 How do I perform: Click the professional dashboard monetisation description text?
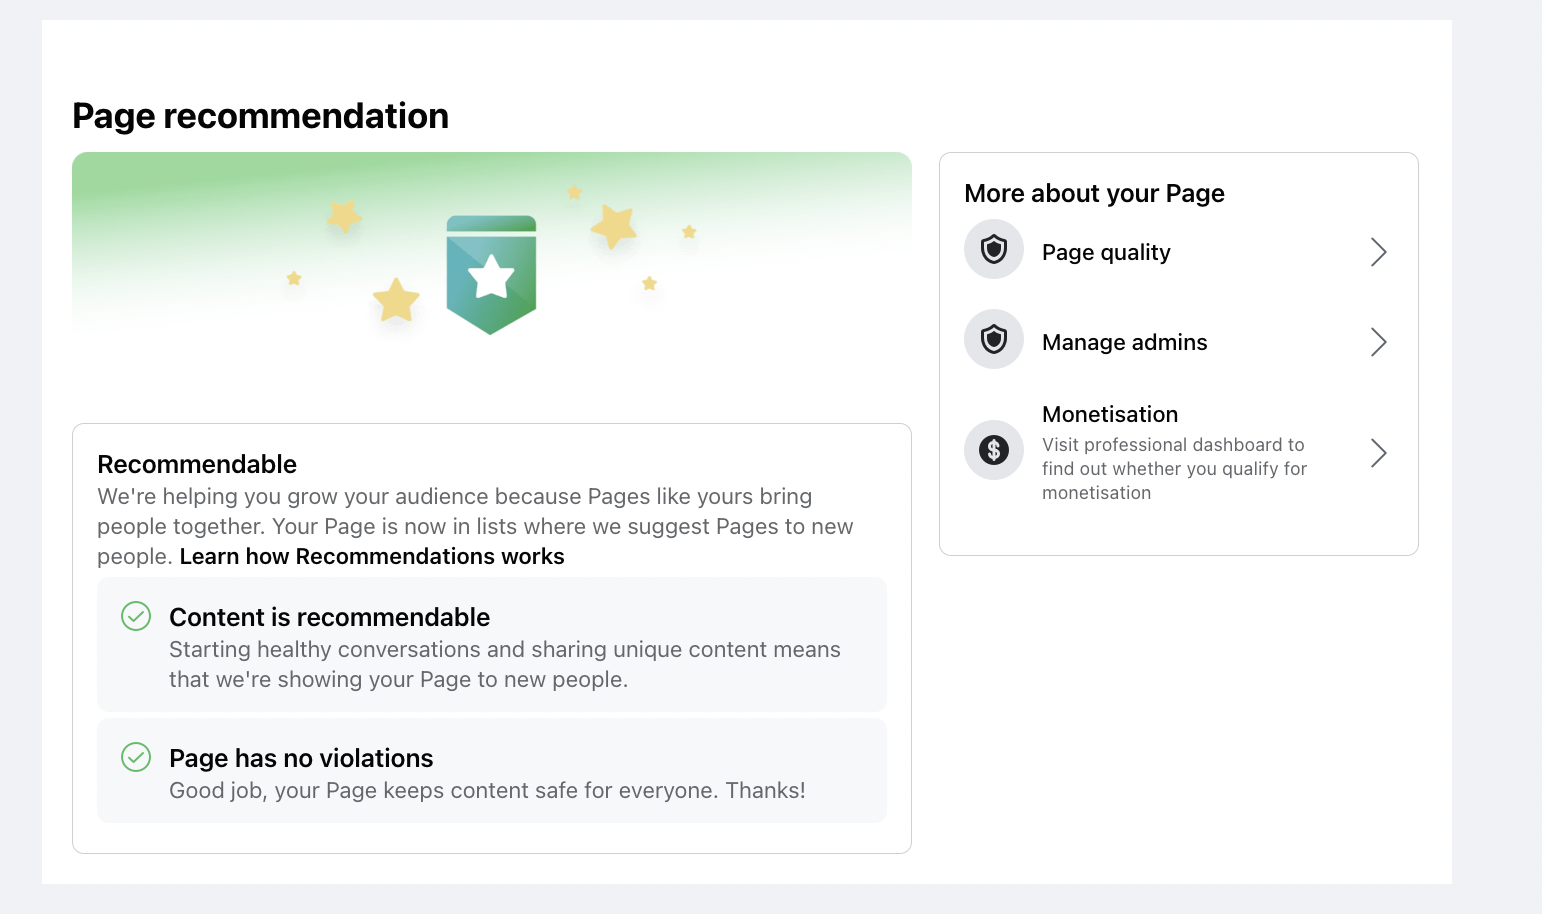[1174, 469]
